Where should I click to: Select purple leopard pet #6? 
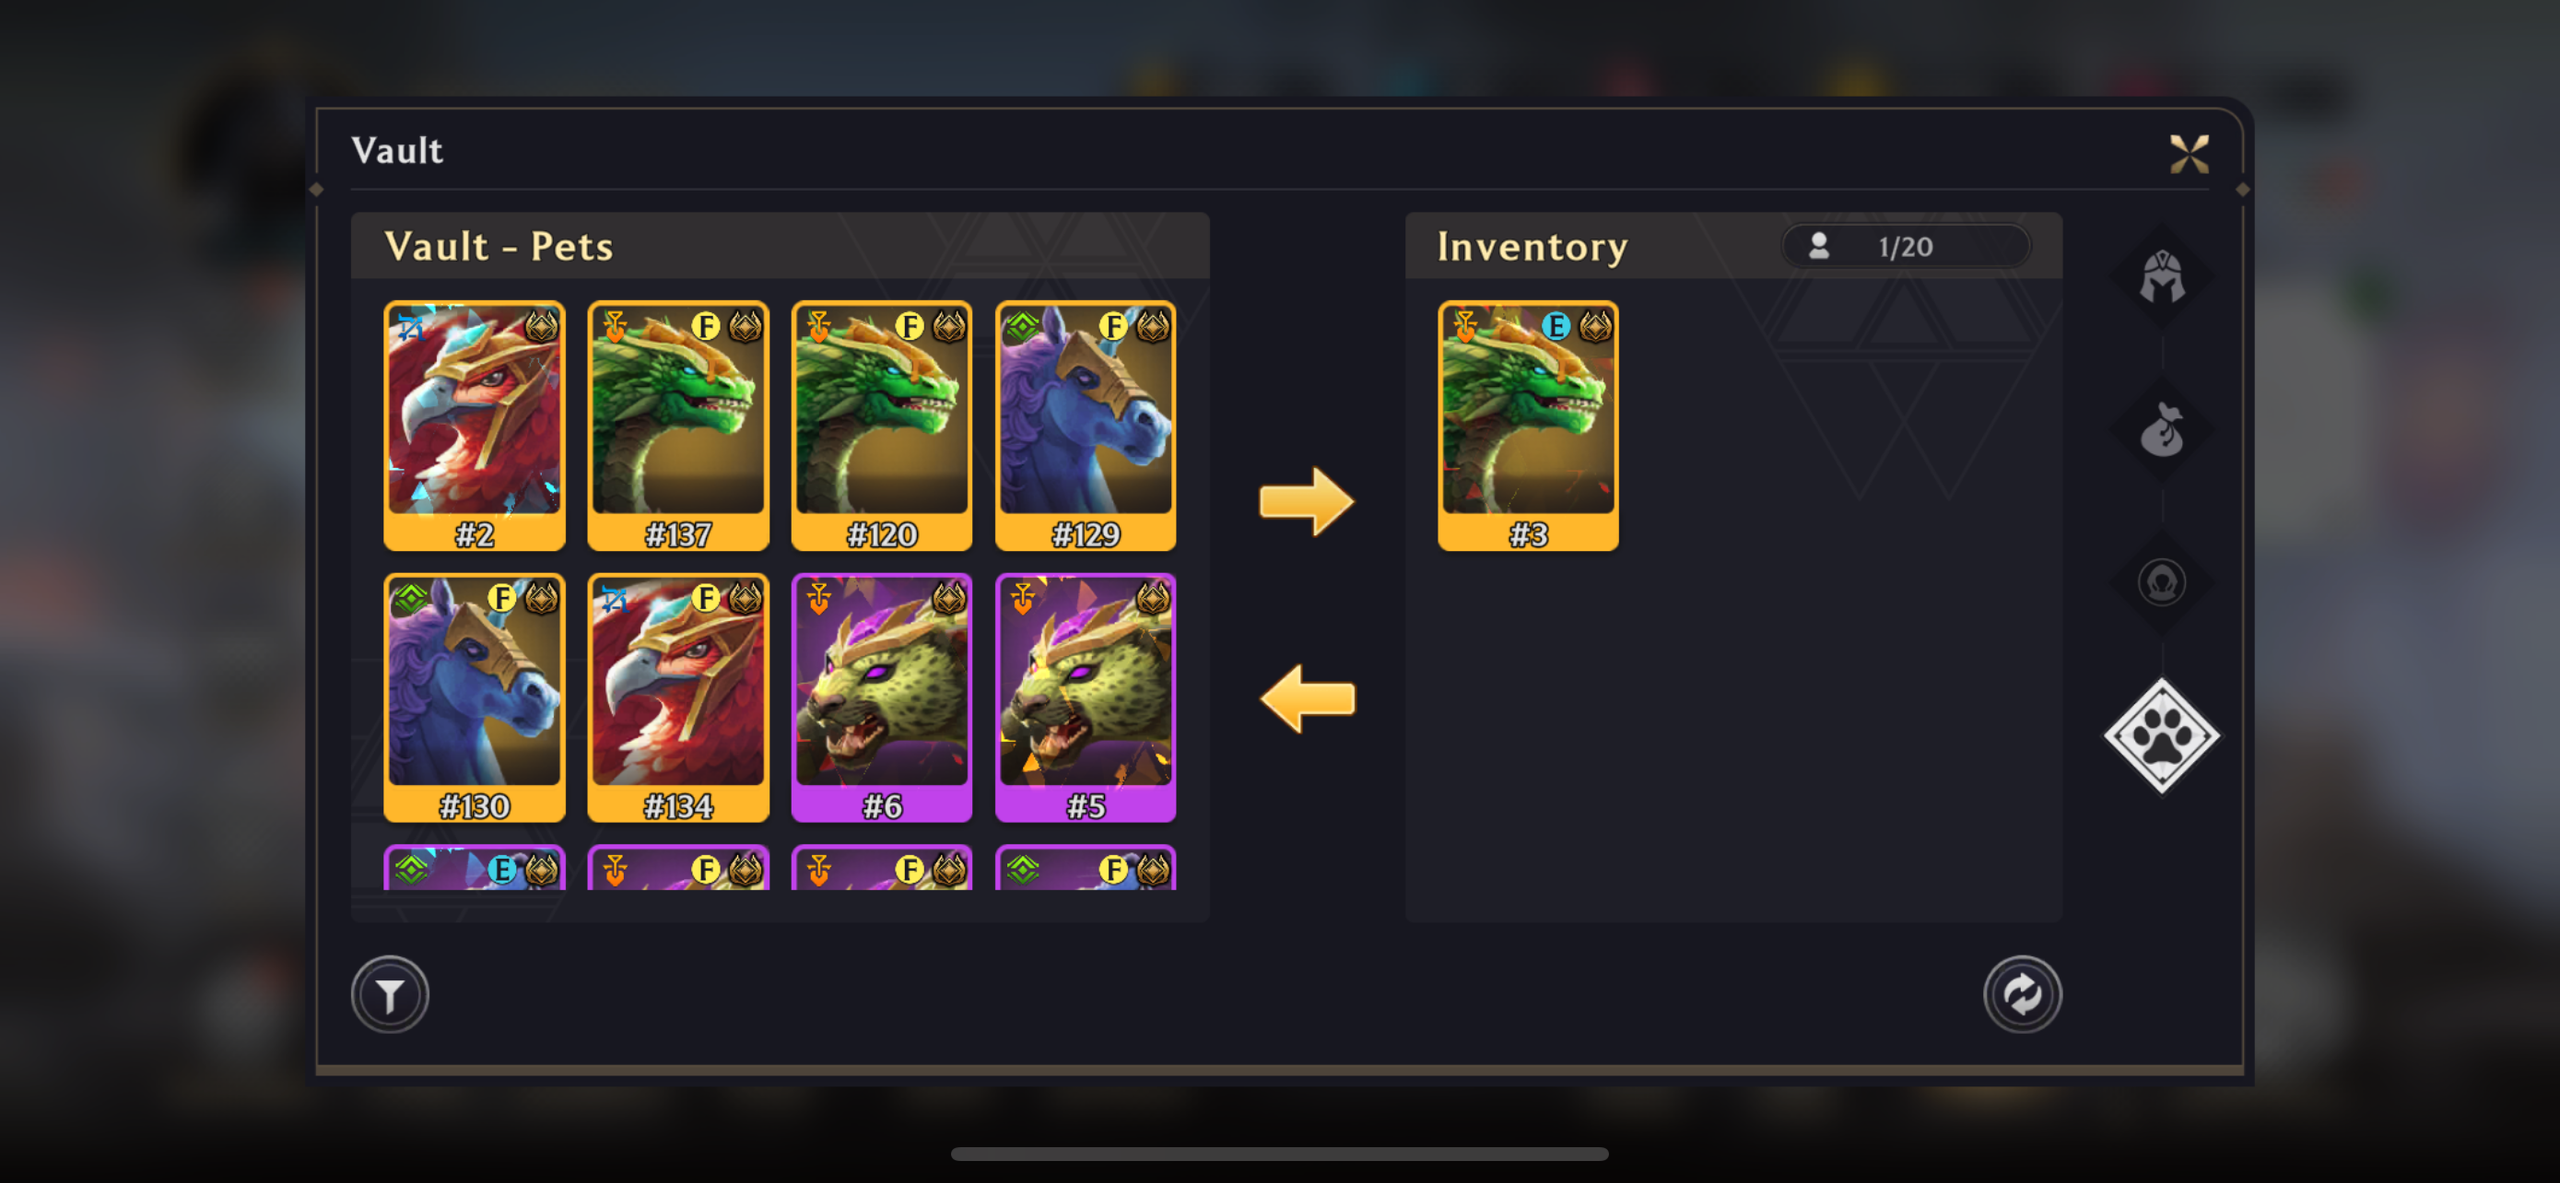click(x=882, y=698)
